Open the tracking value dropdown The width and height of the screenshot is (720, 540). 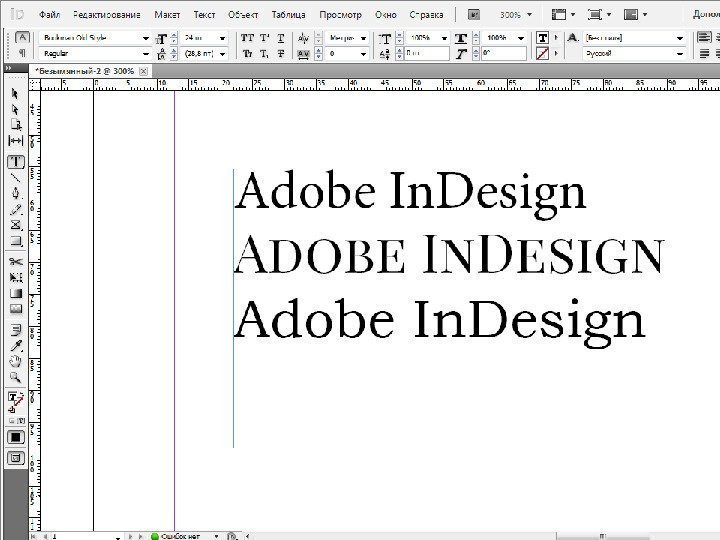click(x=363, y=54)
